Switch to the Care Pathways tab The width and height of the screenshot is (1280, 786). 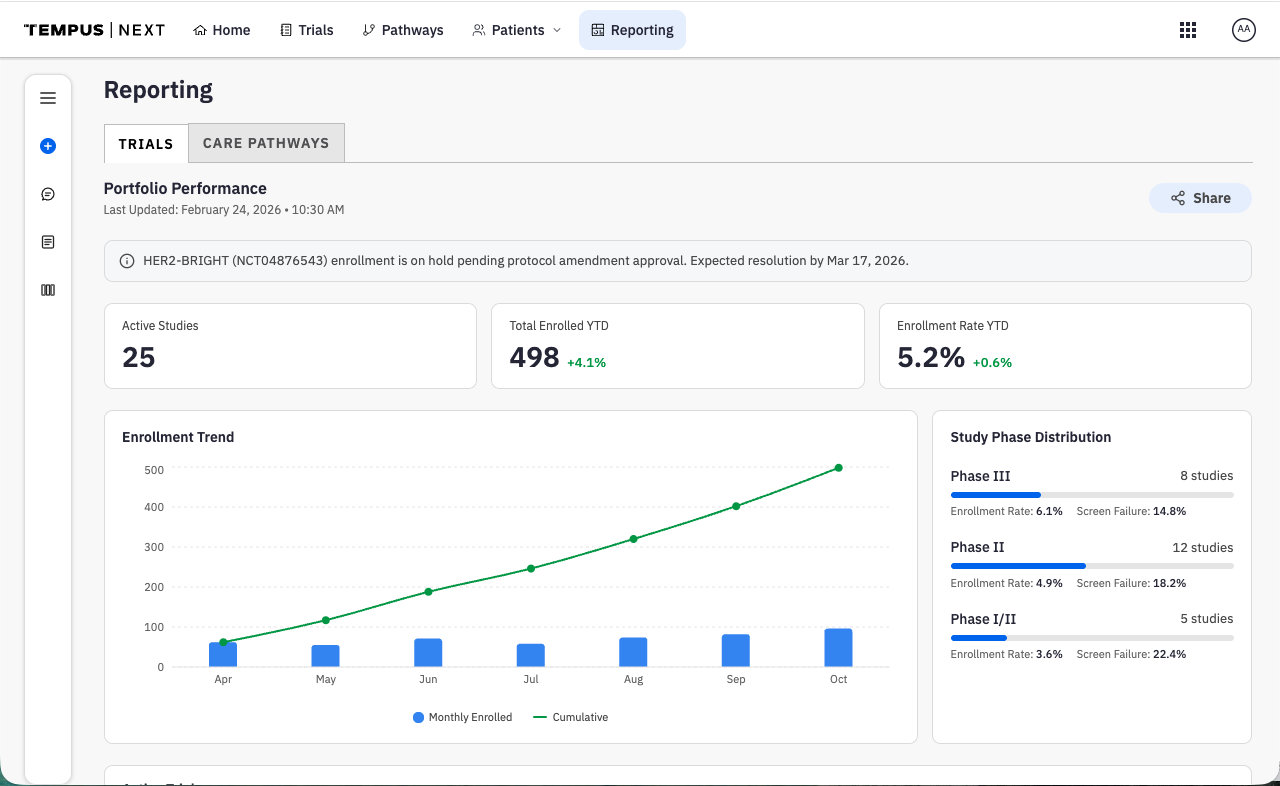pos(266,143)
